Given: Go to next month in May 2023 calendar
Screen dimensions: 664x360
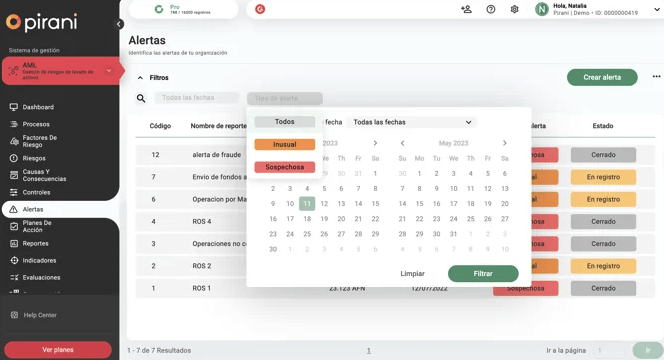Looking at the screenshot, I should [504, 143].
